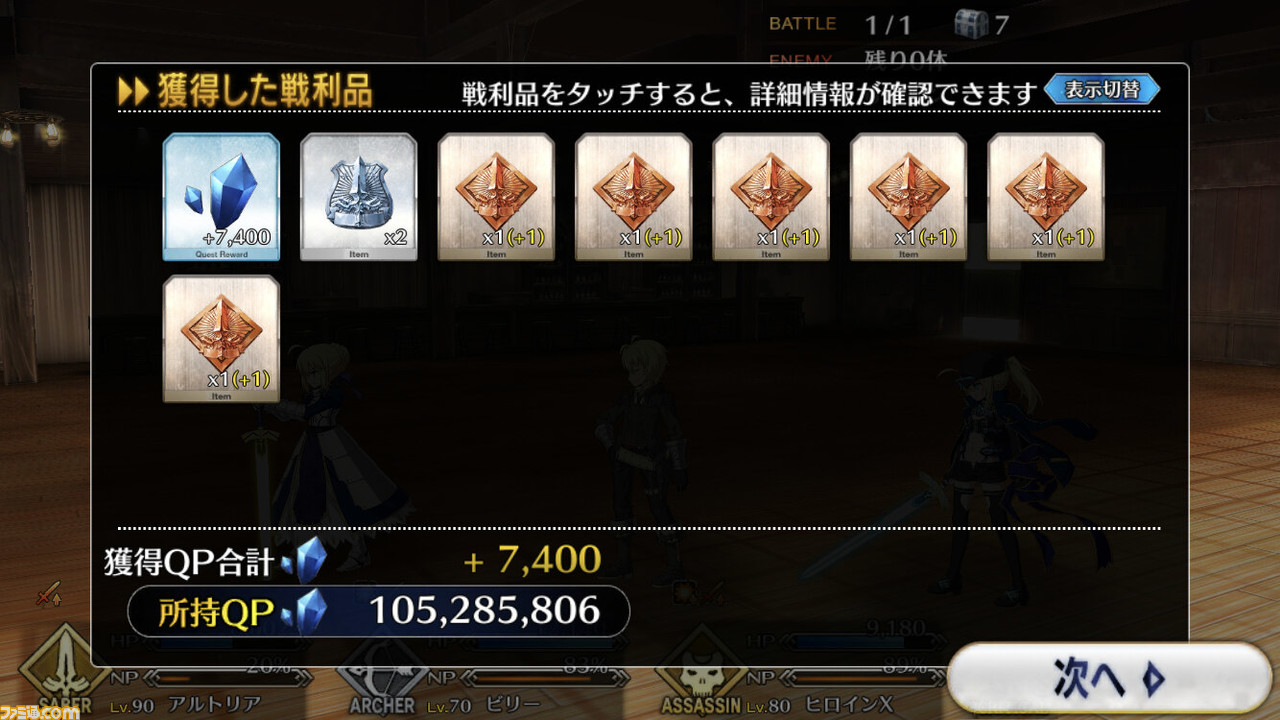The width and height of the screenshot is (1280, 720).
Task: Toggle display with 表示切替 button
Action: point(1102,90)
